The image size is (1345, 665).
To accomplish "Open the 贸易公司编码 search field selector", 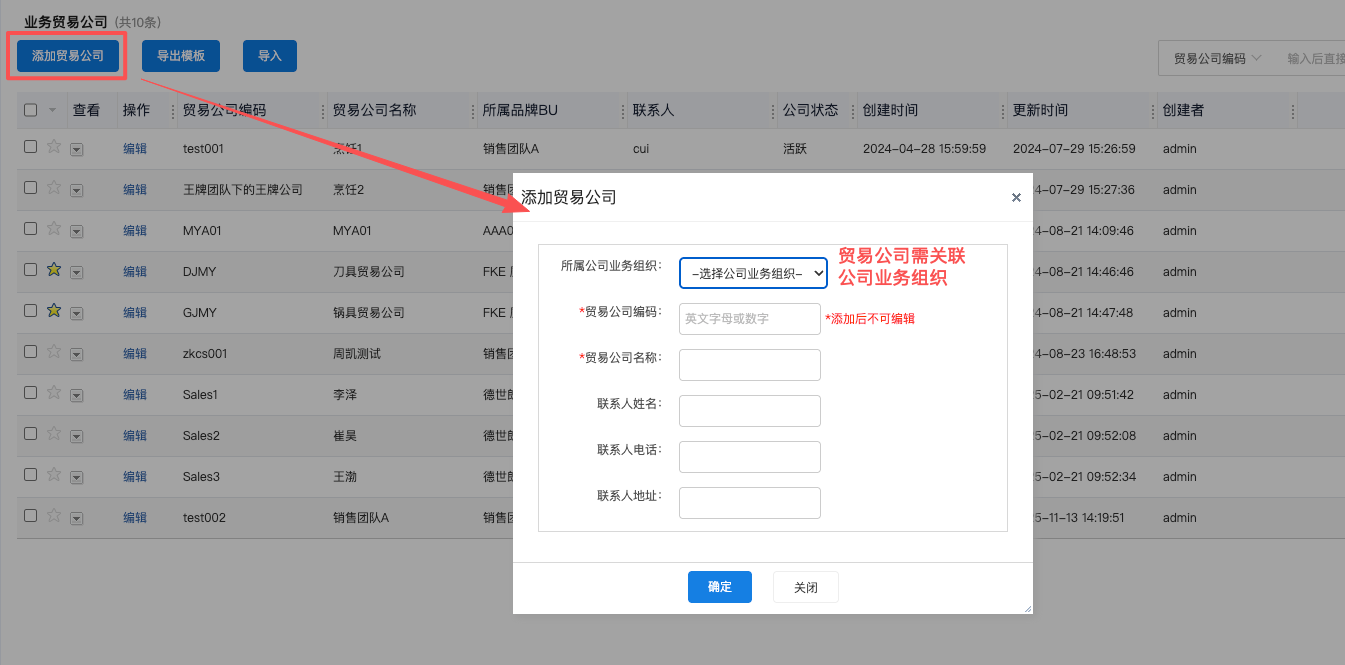I will [x=1217, y=59].
